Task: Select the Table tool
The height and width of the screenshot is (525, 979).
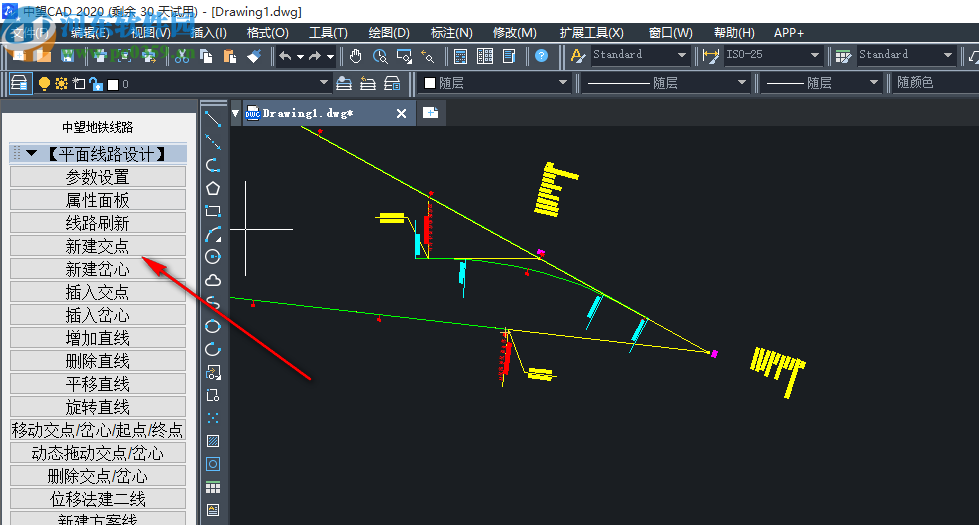Action: 213,487
